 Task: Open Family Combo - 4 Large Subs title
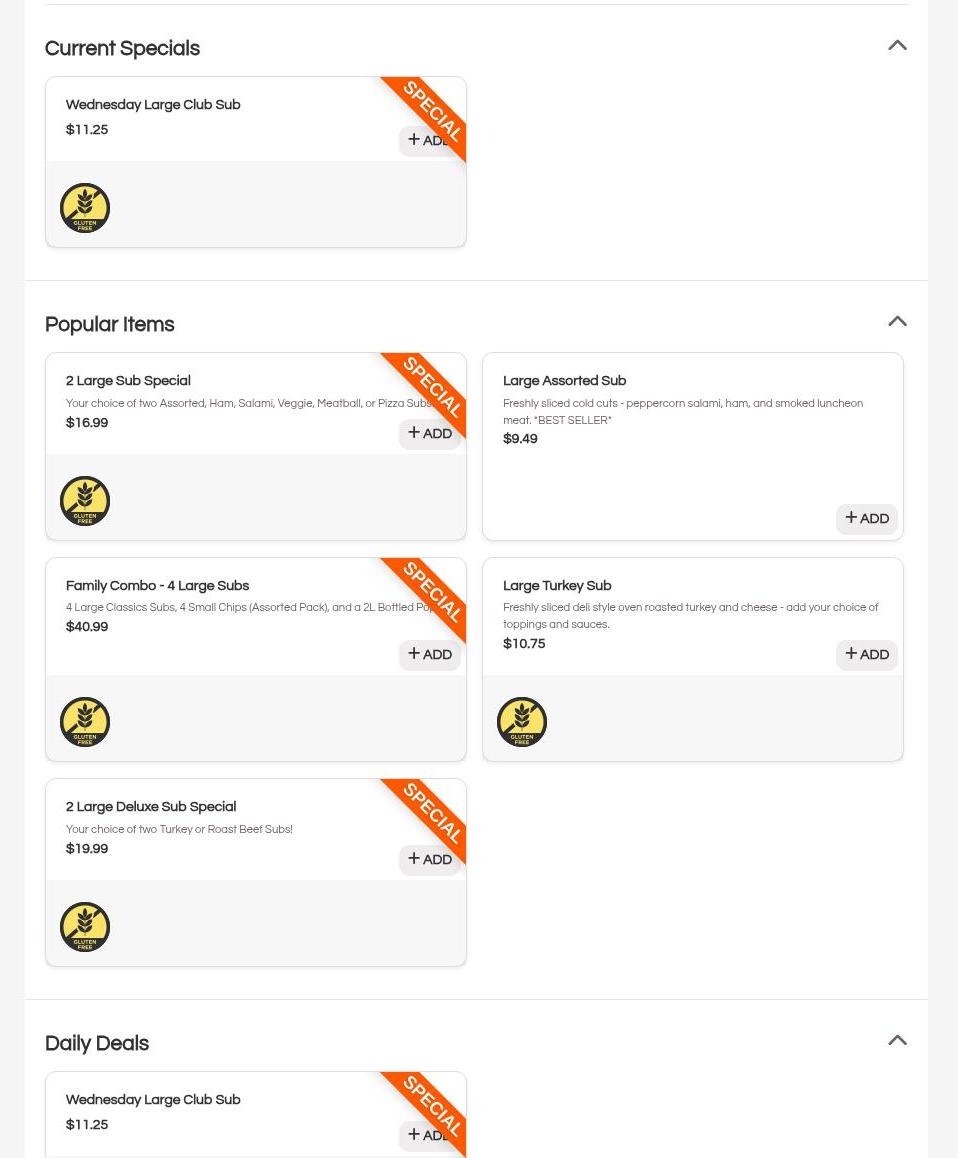pyautogui.click(x=157, y=586)
